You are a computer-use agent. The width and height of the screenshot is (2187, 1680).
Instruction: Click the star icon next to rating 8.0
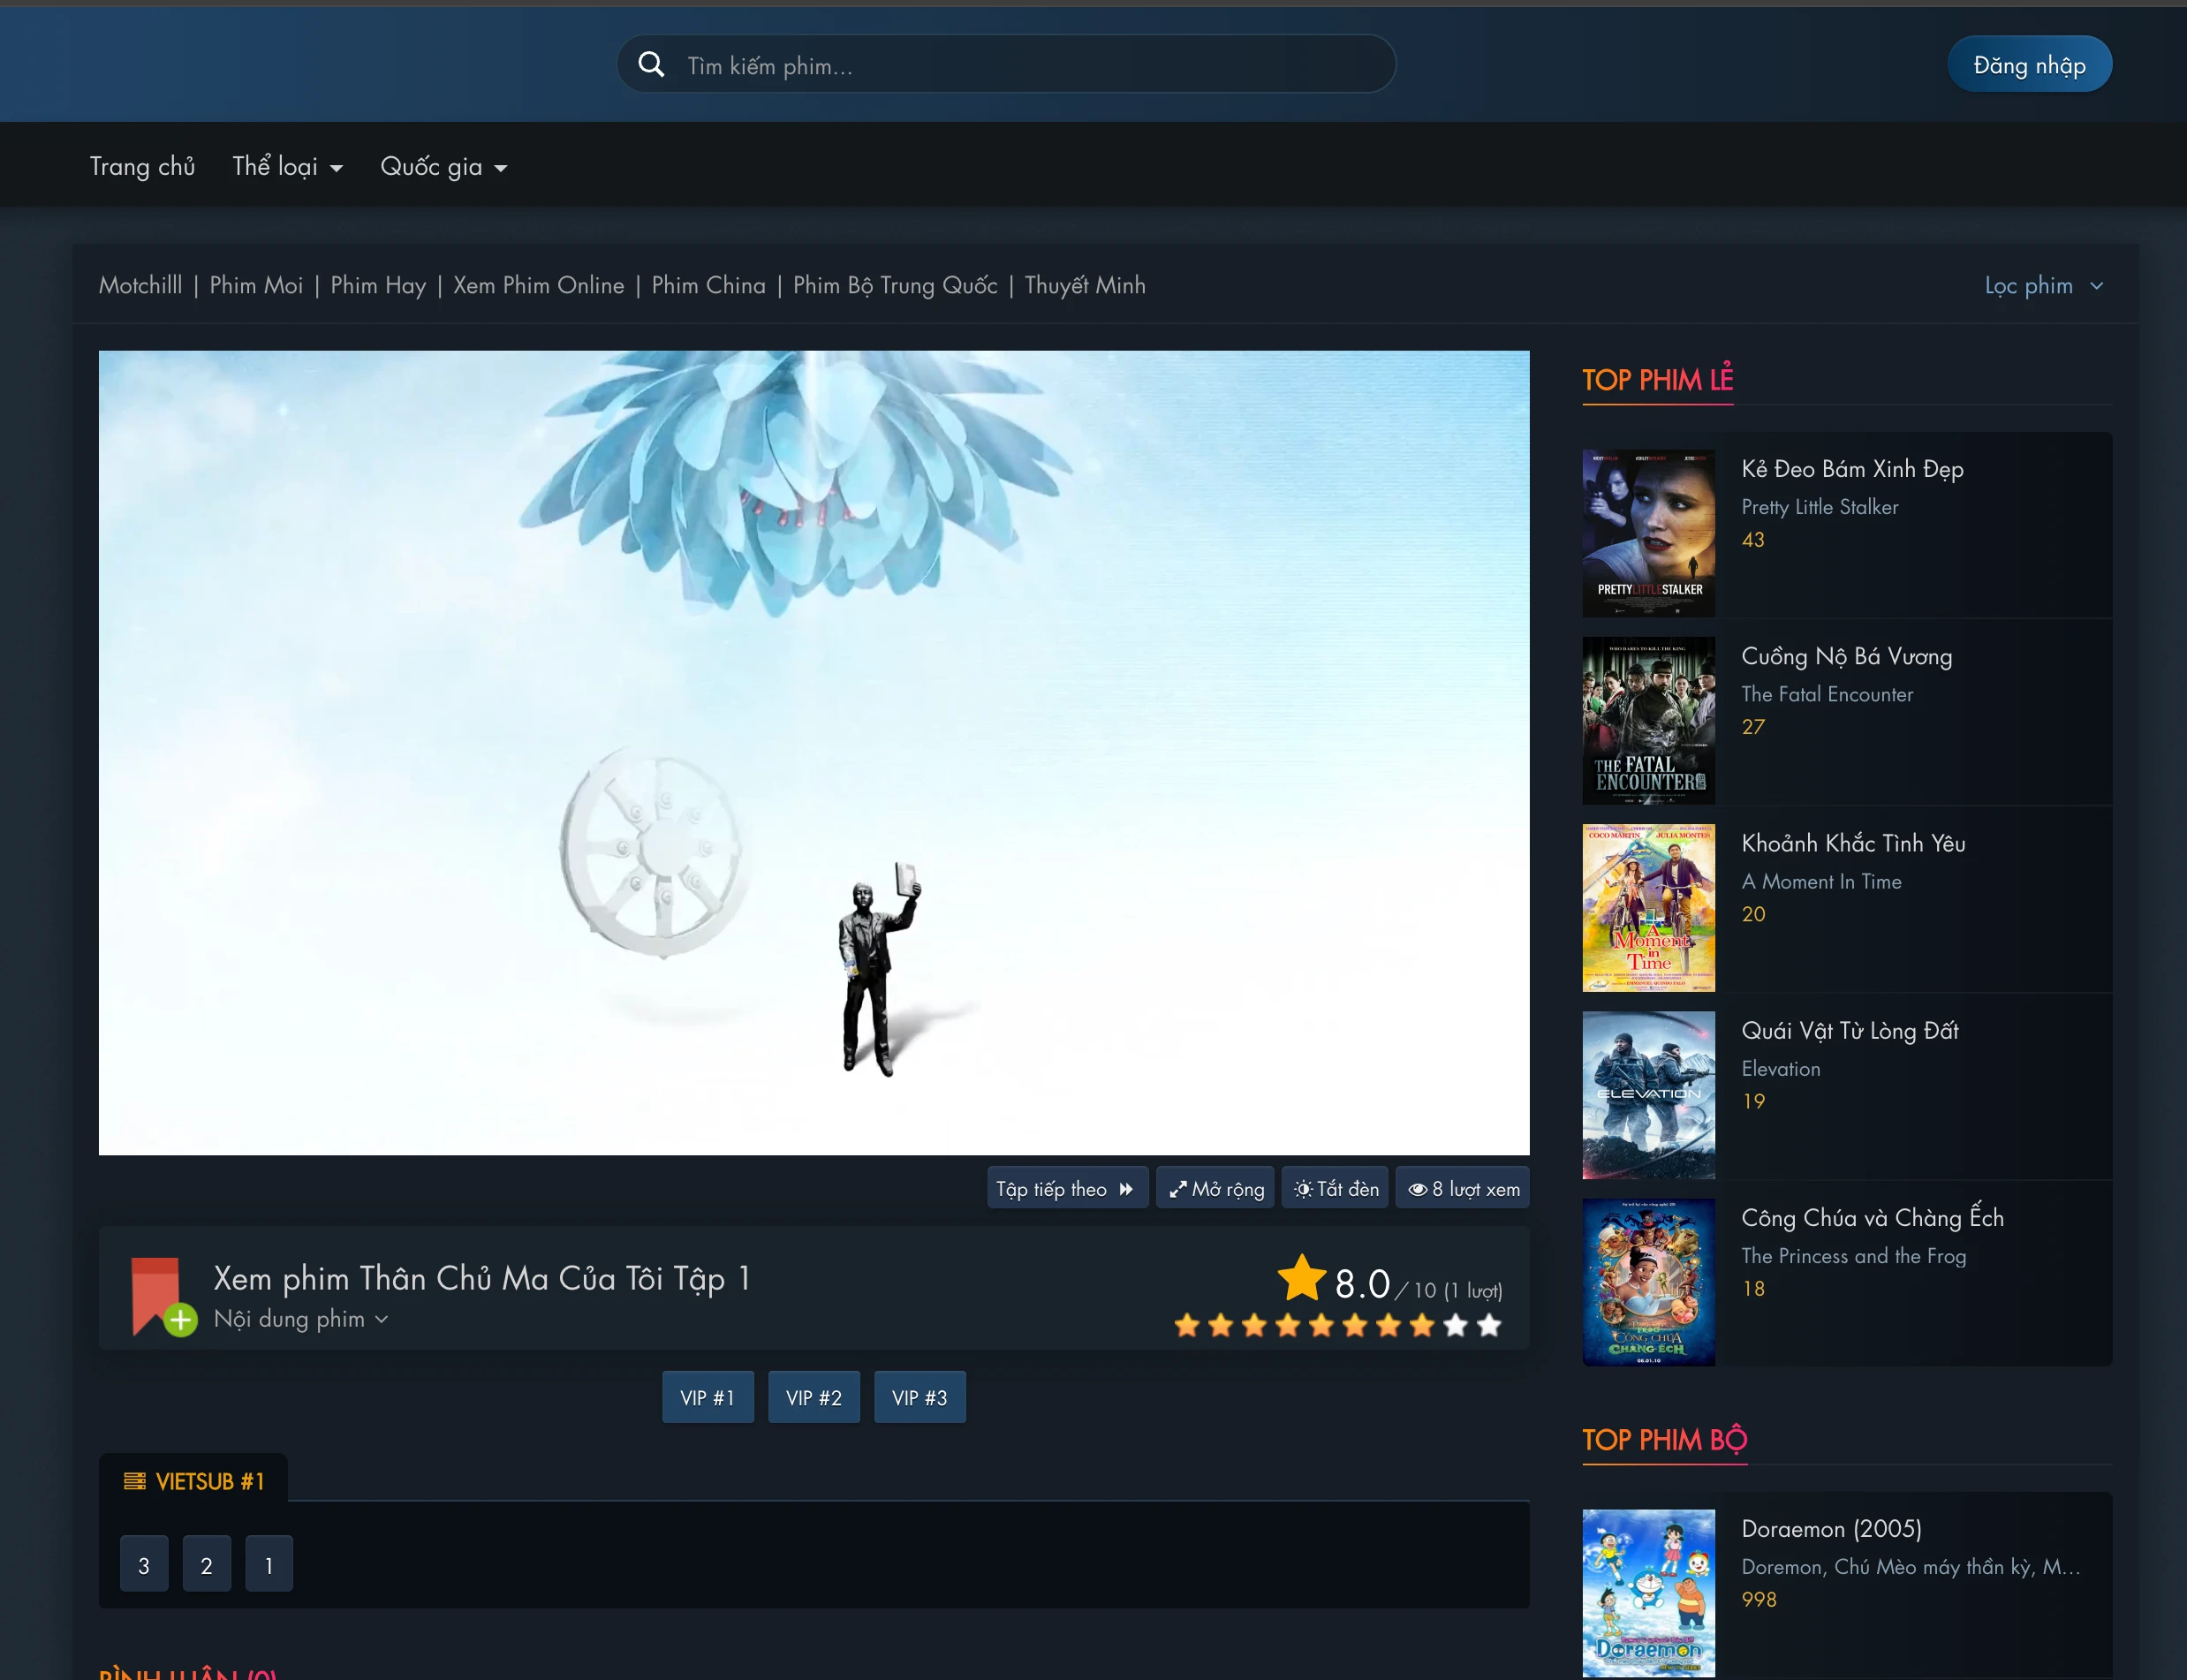tap(1300, 1277)
